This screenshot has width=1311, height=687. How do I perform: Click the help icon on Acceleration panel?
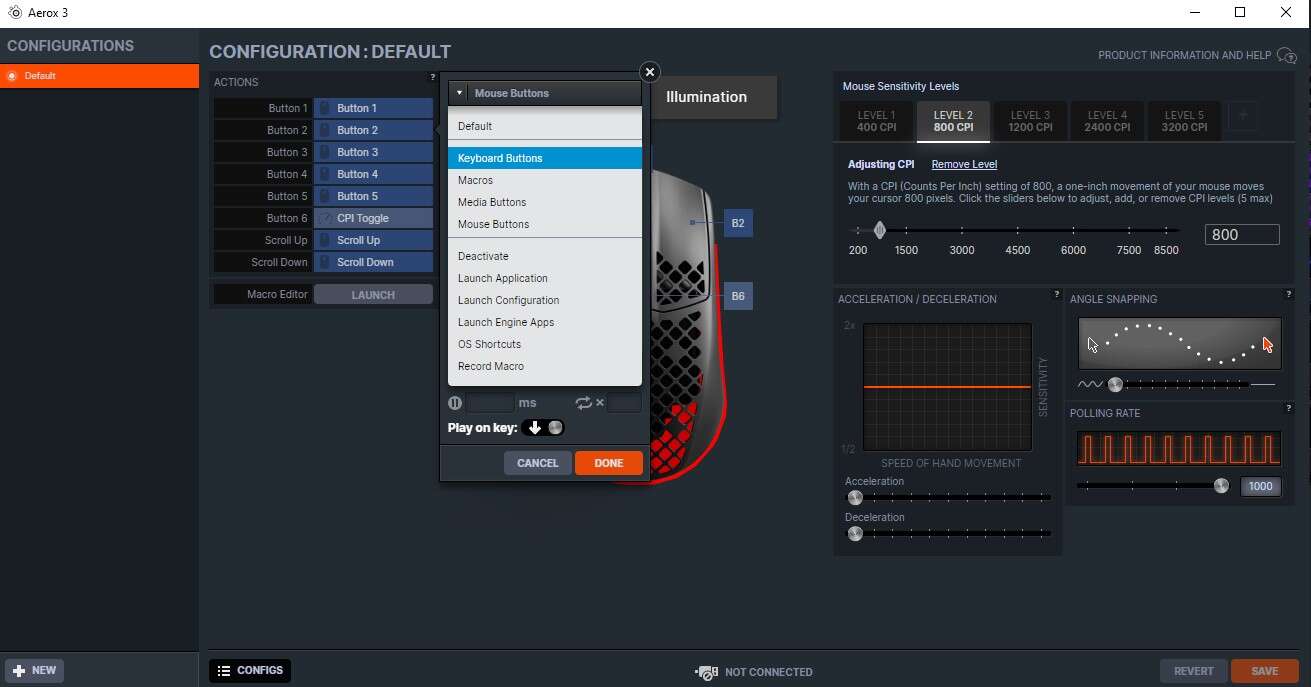coord(1056,294)
